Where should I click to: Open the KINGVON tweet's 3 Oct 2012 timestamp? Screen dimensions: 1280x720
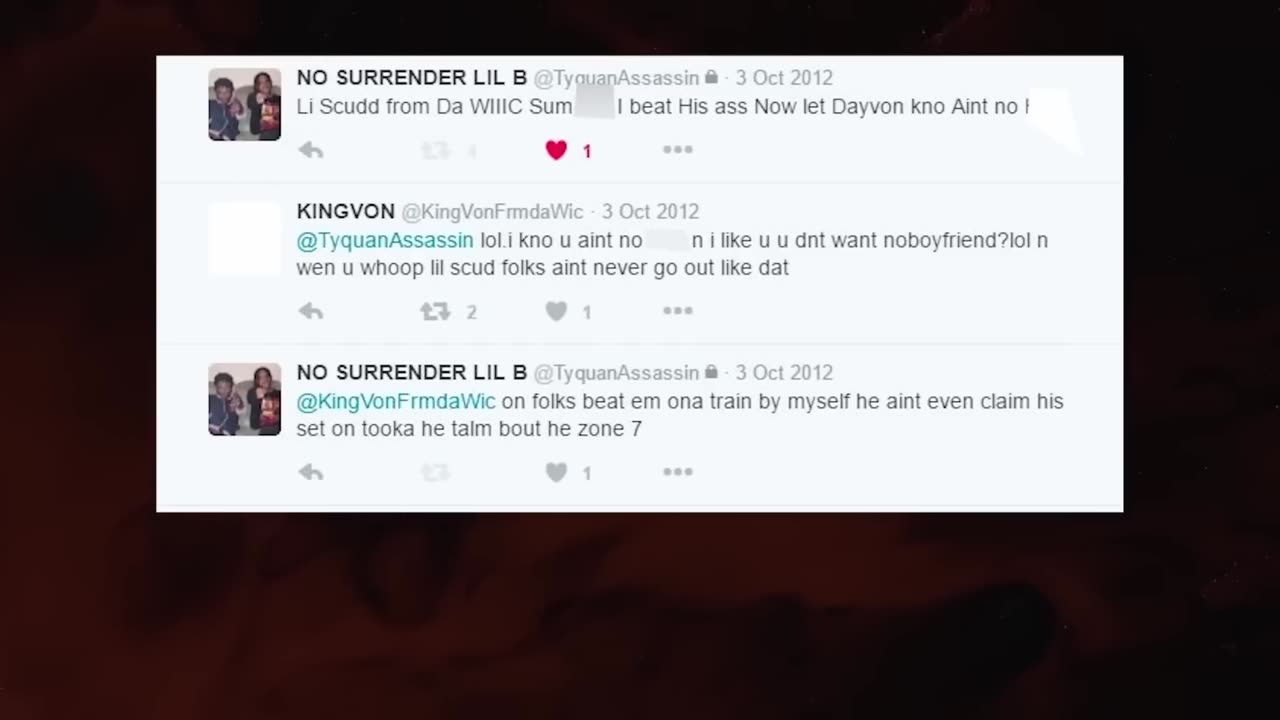pos(650,212)
